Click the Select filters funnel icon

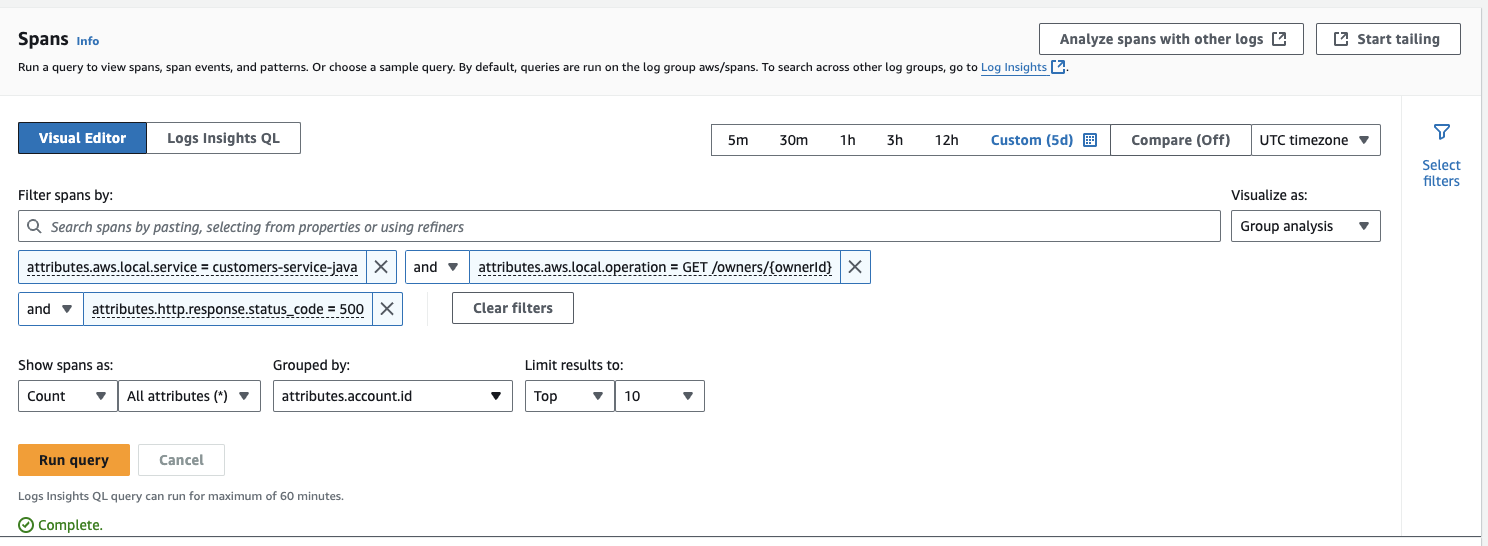[x=1441, y=132]
